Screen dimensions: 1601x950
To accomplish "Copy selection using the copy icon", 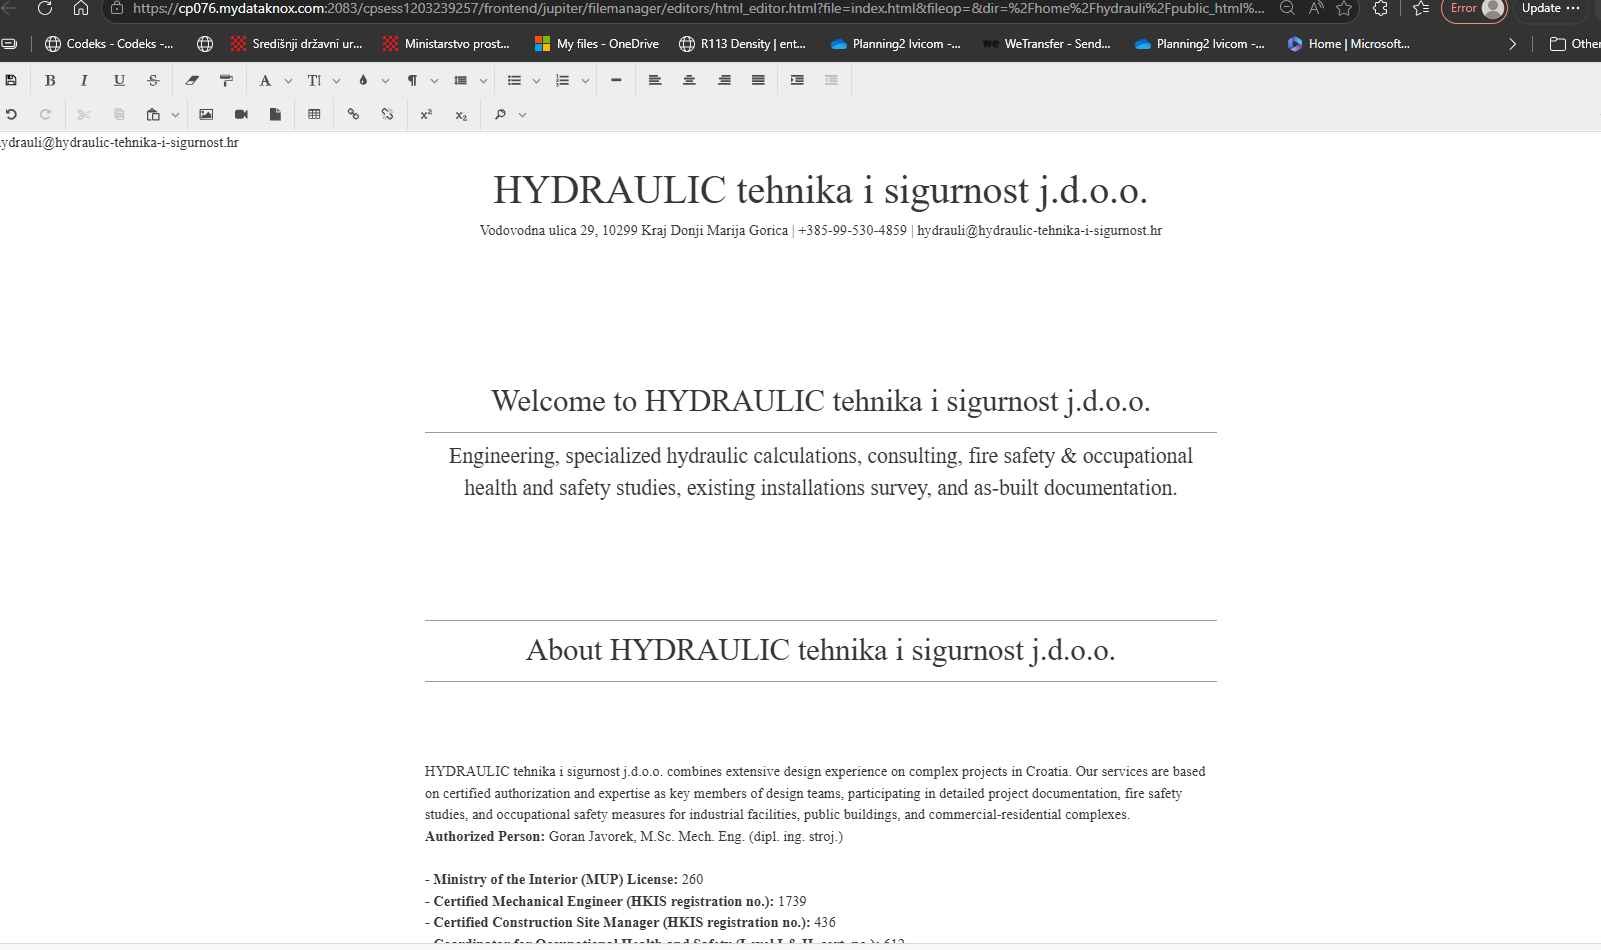I will 119,114.
